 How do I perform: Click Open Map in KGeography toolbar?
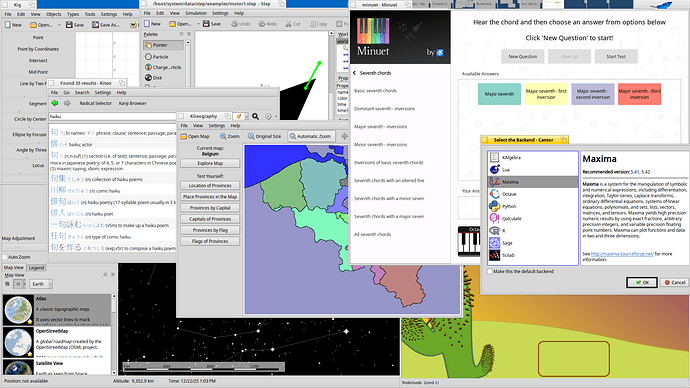(x=195, y=136)
